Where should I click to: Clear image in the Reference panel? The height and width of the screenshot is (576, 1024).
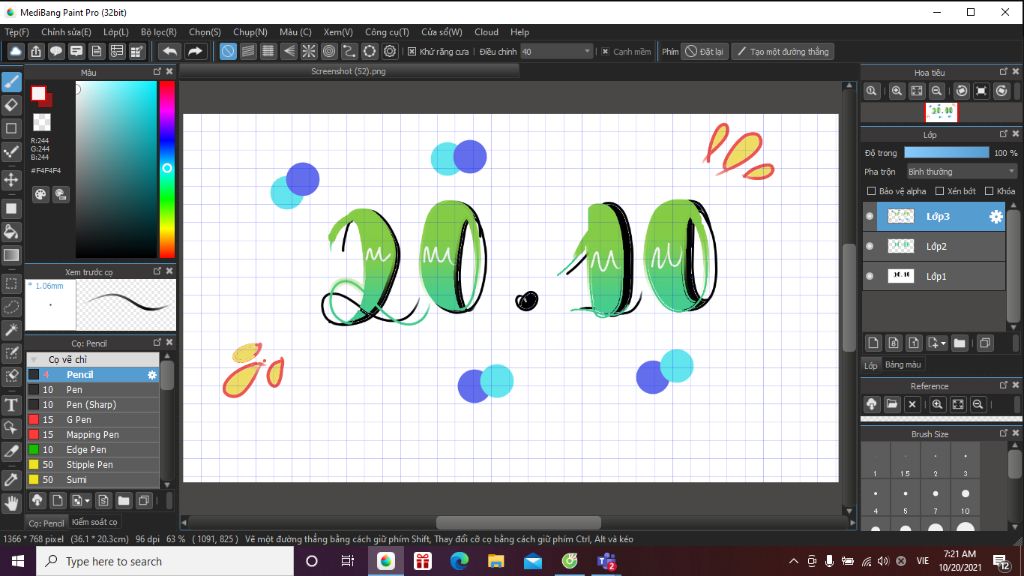click(912, 404)
